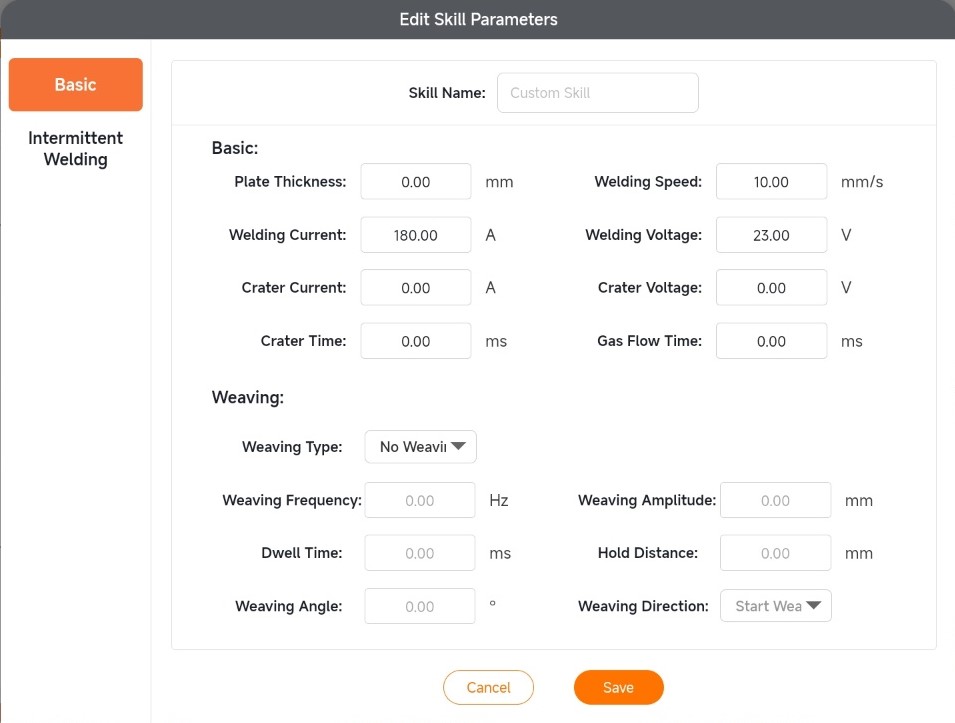Click the Weaving Angle input

coord(420,606)
